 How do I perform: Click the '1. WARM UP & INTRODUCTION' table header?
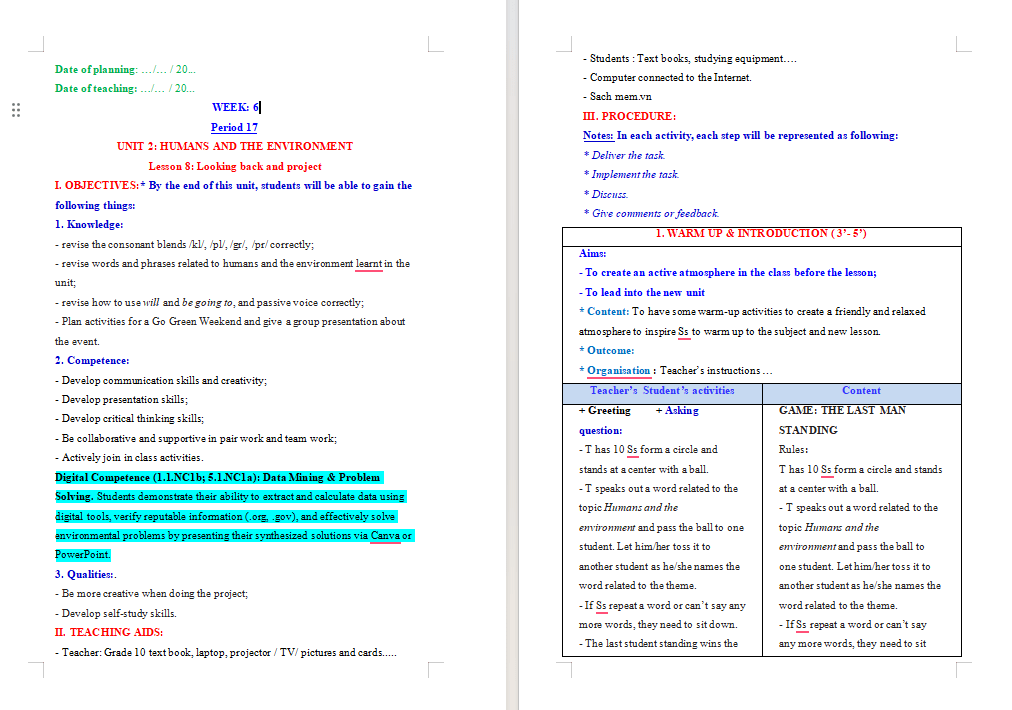(x=762, y=233)
